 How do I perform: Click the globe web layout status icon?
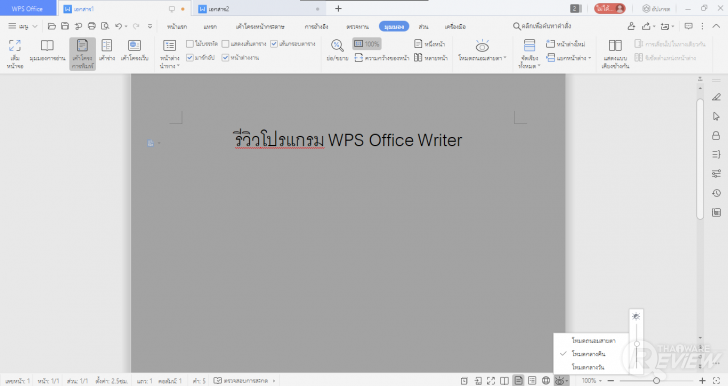click(546, 380)
